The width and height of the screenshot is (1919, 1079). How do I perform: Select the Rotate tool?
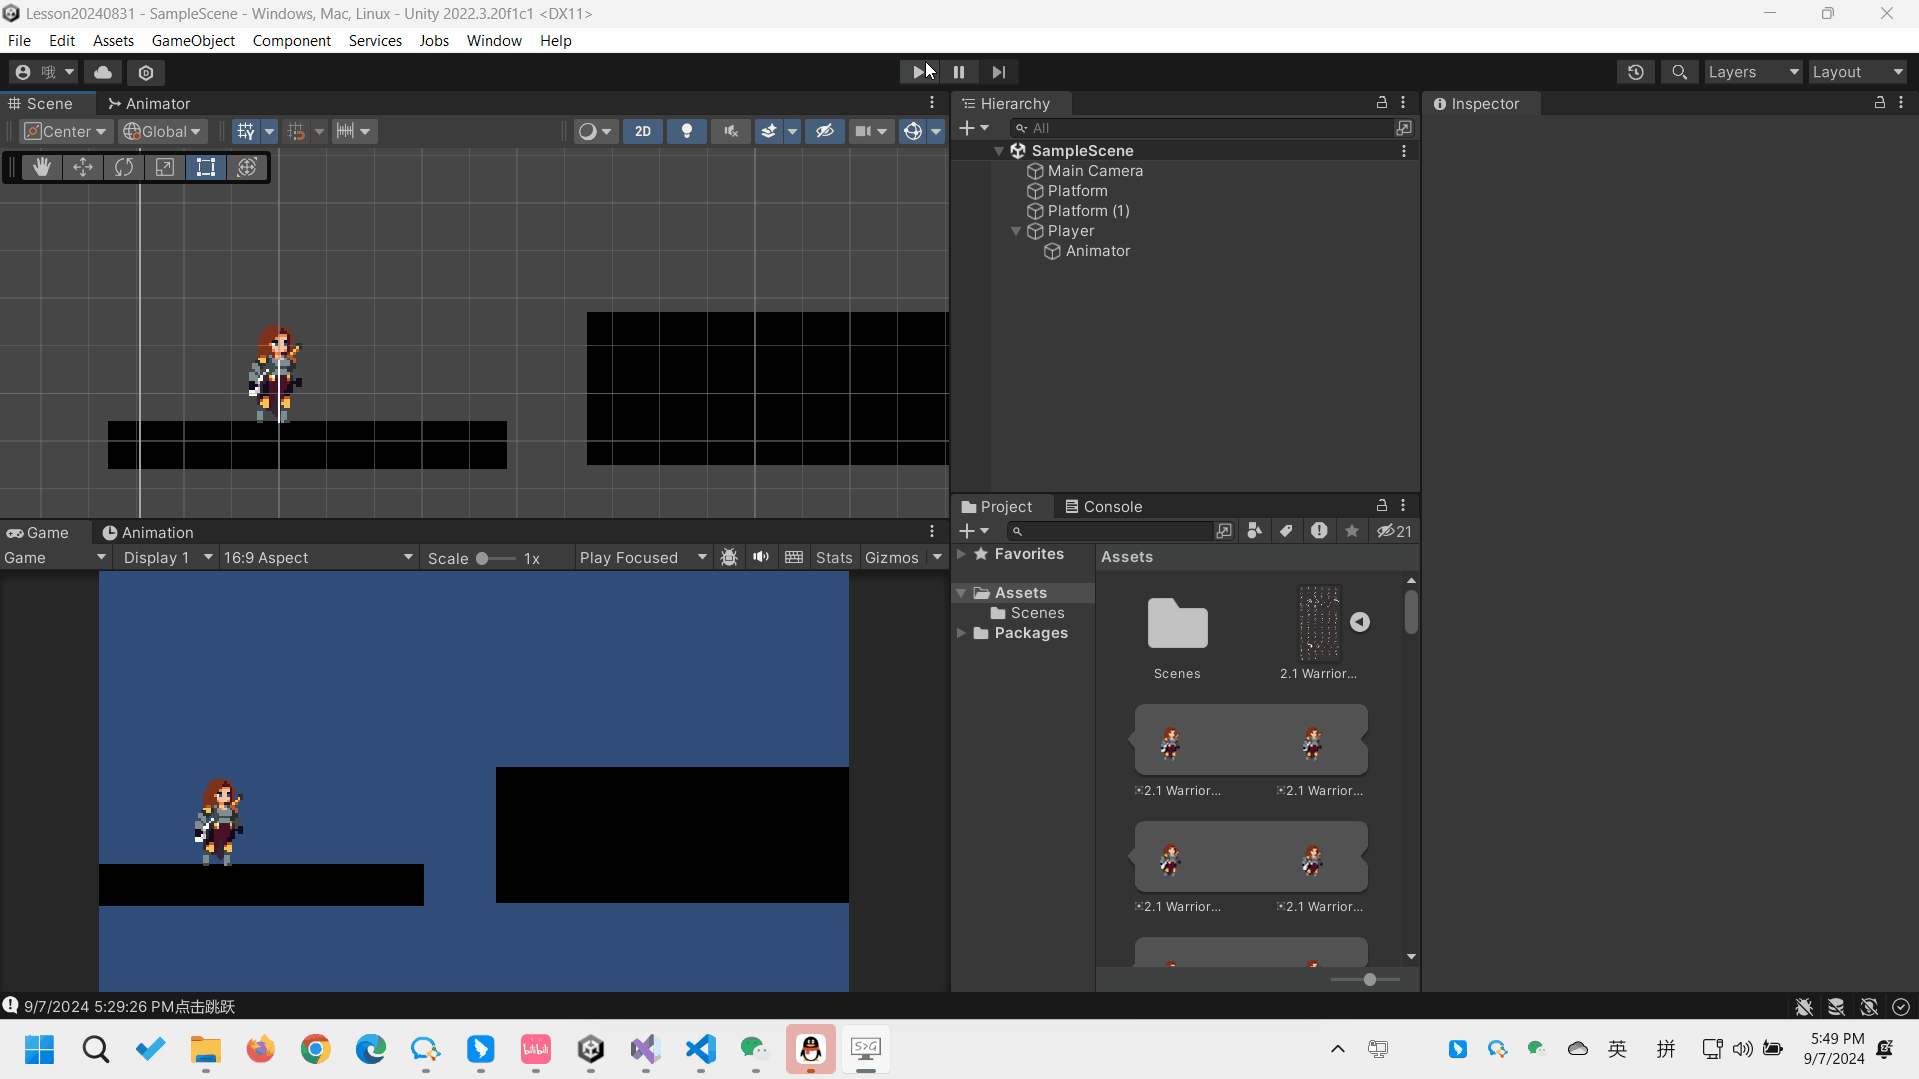click(x=124, y=167)
